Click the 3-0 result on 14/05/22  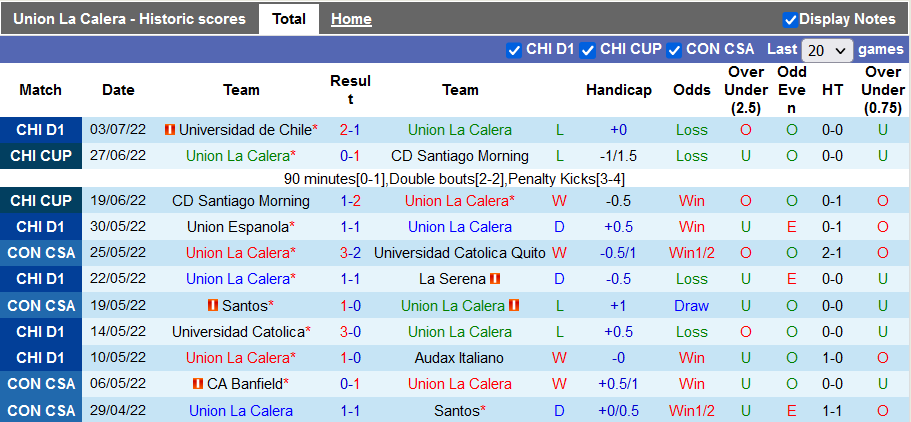(x=350, y=332)
